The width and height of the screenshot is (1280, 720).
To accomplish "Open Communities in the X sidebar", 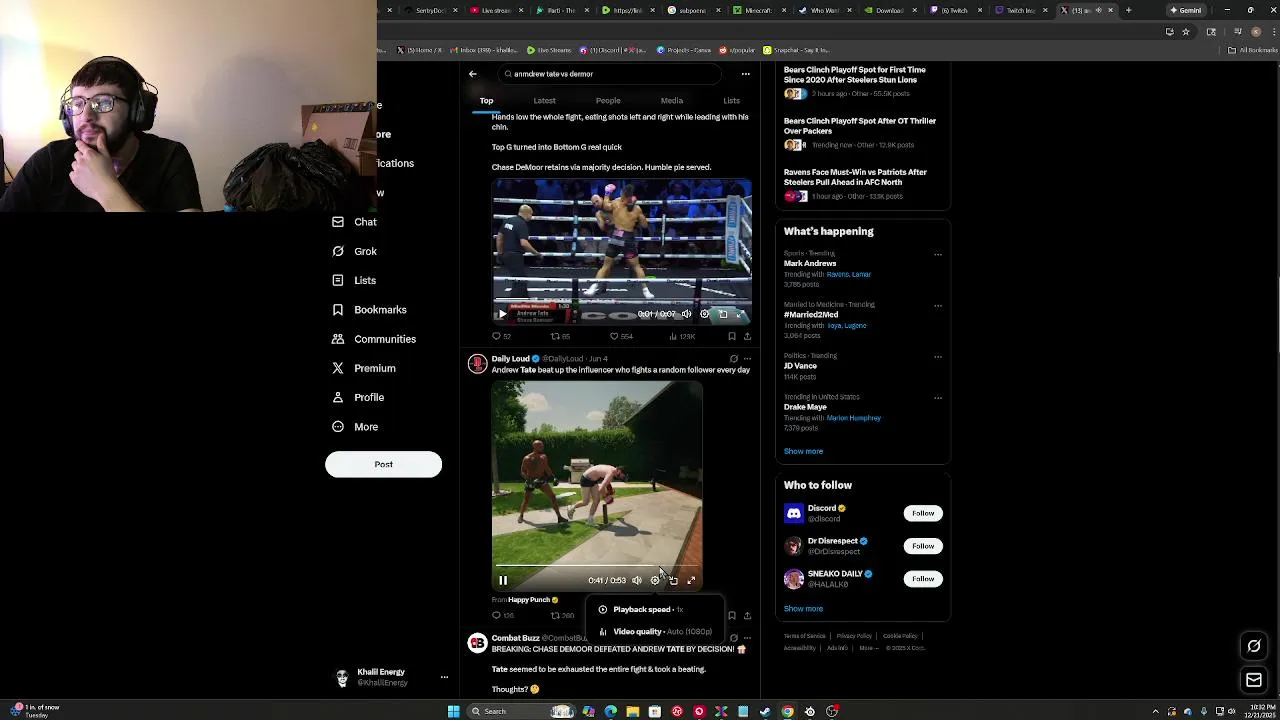I will 373,339.
